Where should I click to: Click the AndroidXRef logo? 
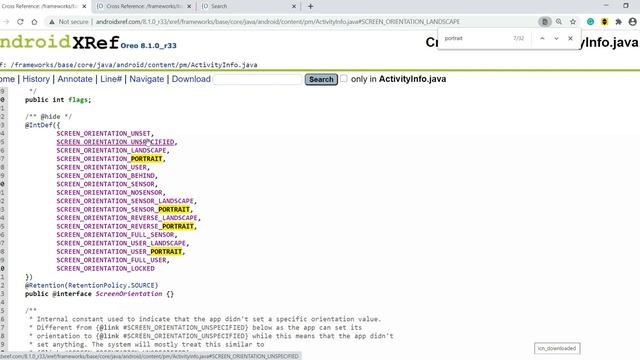[x=60, y=42]
